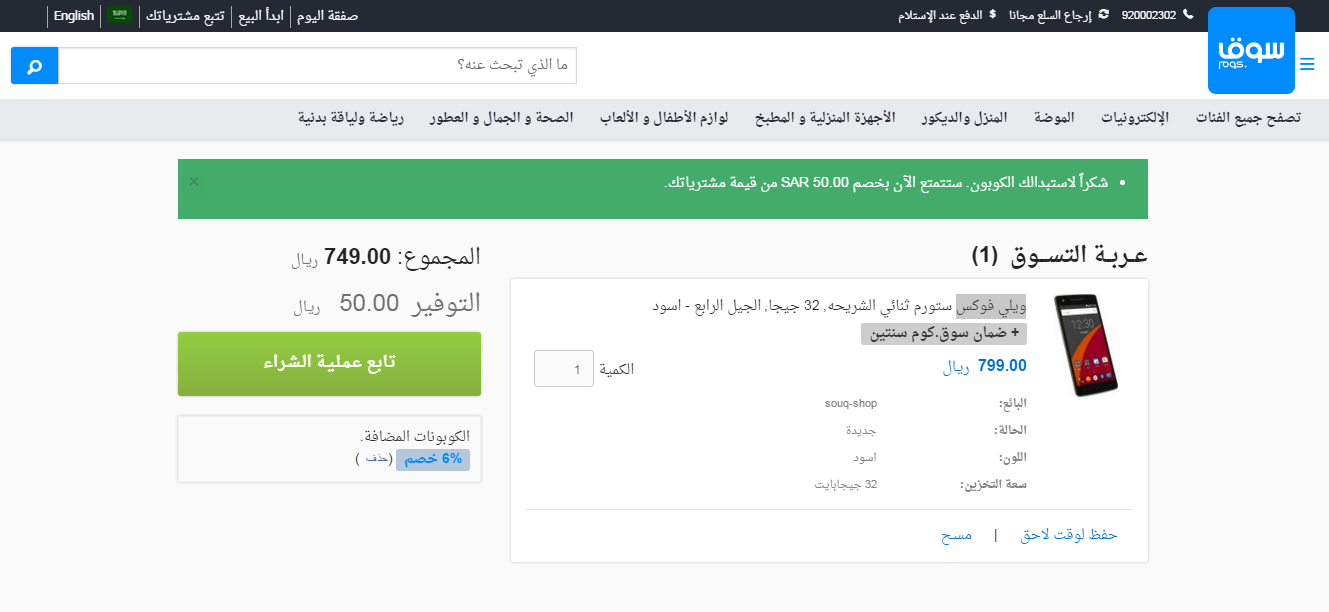
Task: Click the phone icon next to 920002302
Action: tap(1188, 15)
